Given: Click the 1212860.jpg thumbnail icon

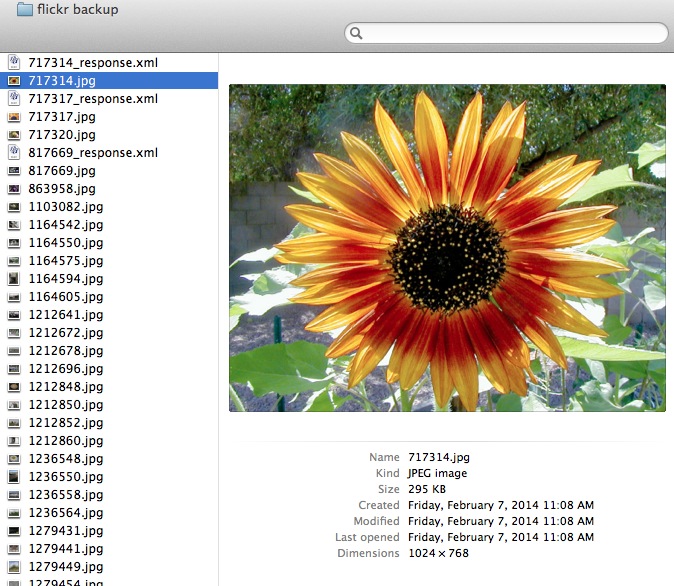Looking at the screenshot, I should (14, 440).
